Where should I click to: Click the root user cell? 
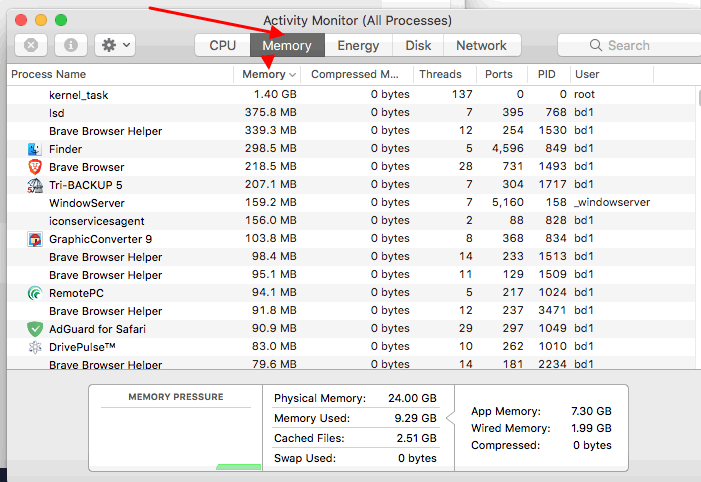[x=584, y=94]
